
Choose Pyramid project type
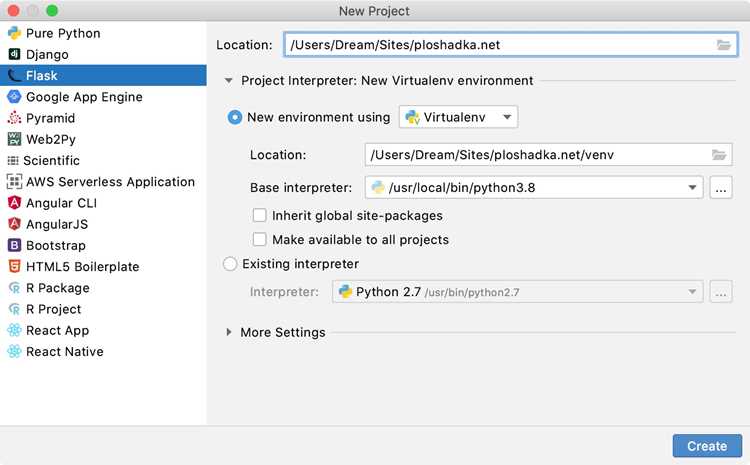coord(103,118)
